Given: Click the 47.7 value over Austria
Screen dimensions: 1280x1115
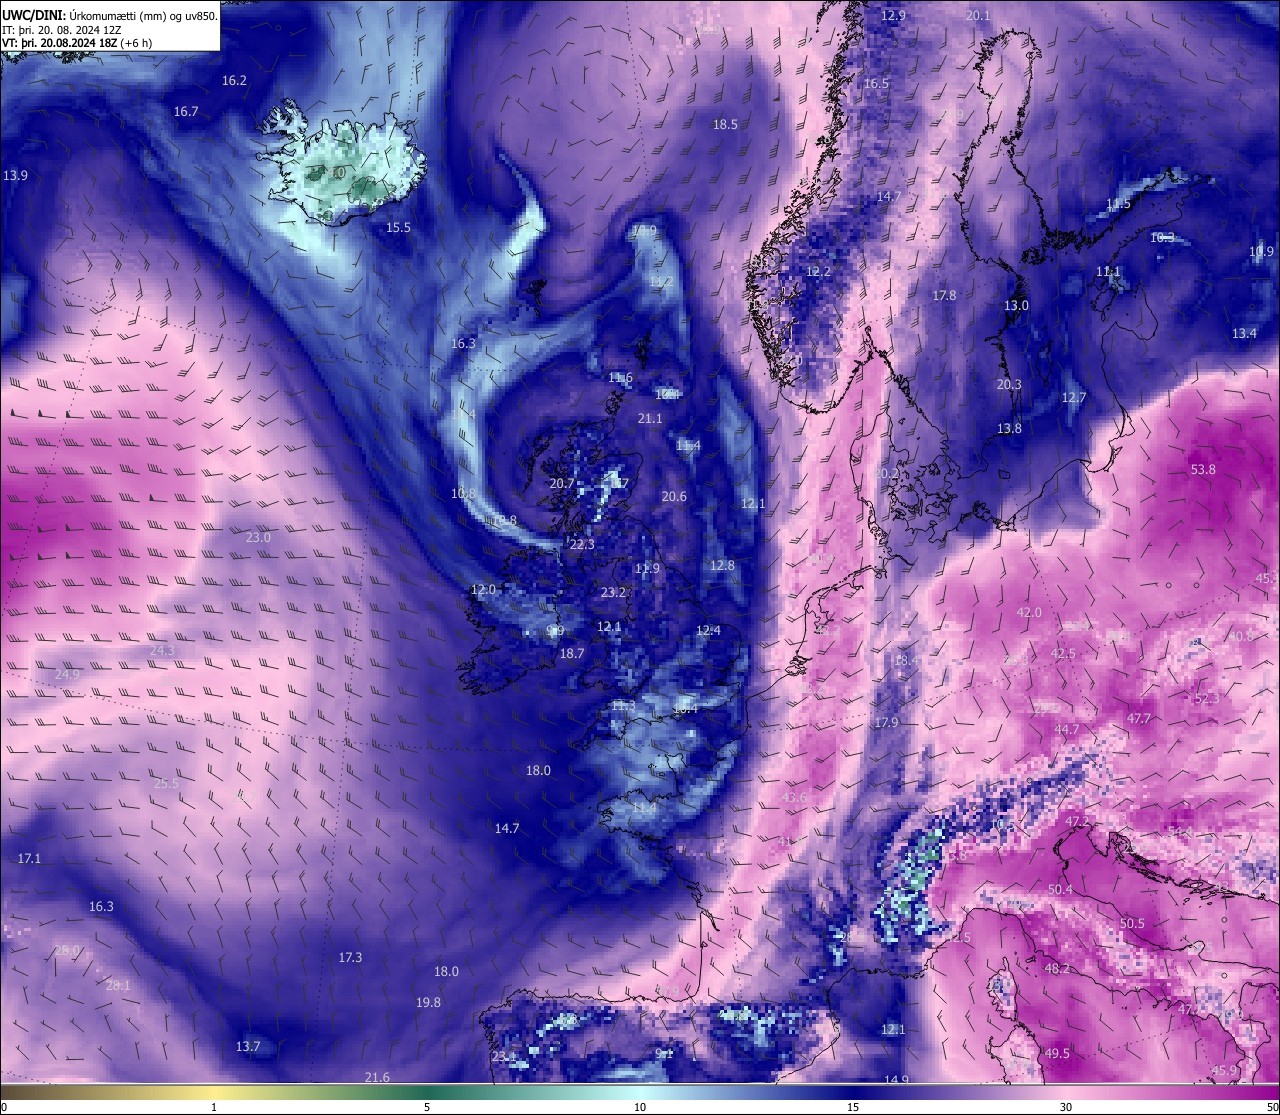Looking at the screenshot, I should point(1138,718).
